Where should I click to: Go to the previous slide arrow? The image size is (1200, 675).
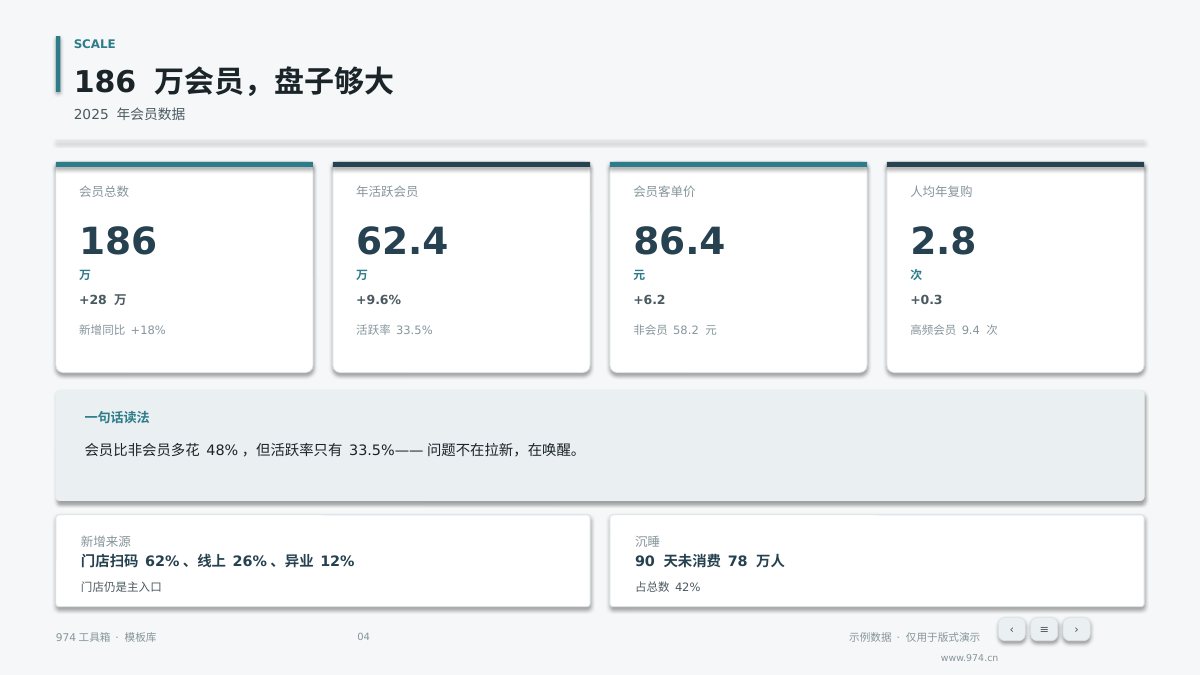(x=1011, y=629)
